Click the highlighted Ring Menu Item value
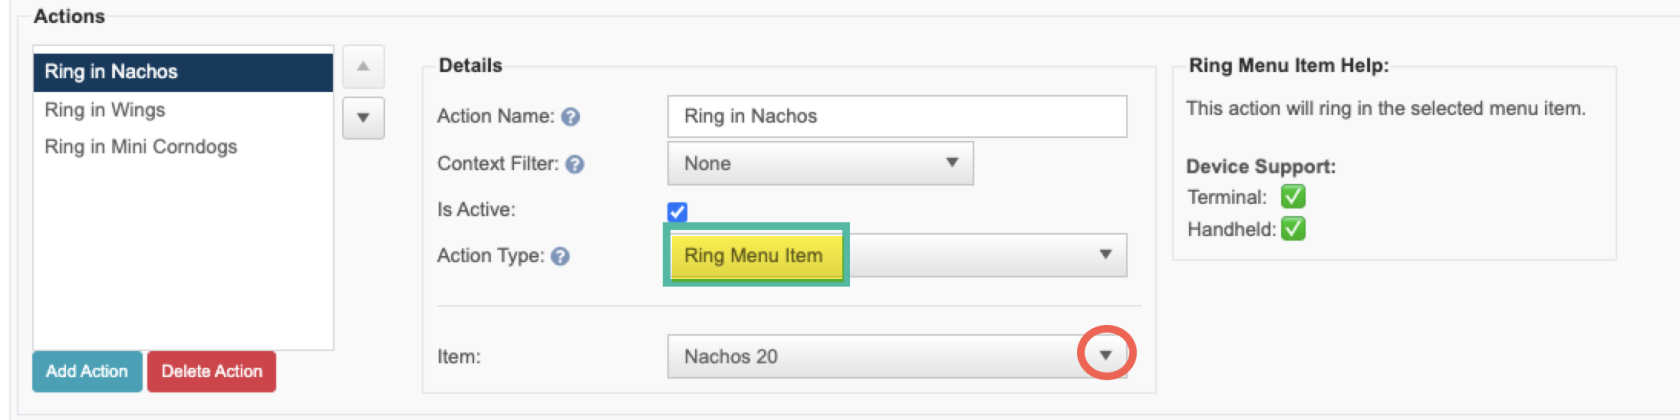Screen dimensions: 1680x420 pyautogui.click(x=754, y=256)
